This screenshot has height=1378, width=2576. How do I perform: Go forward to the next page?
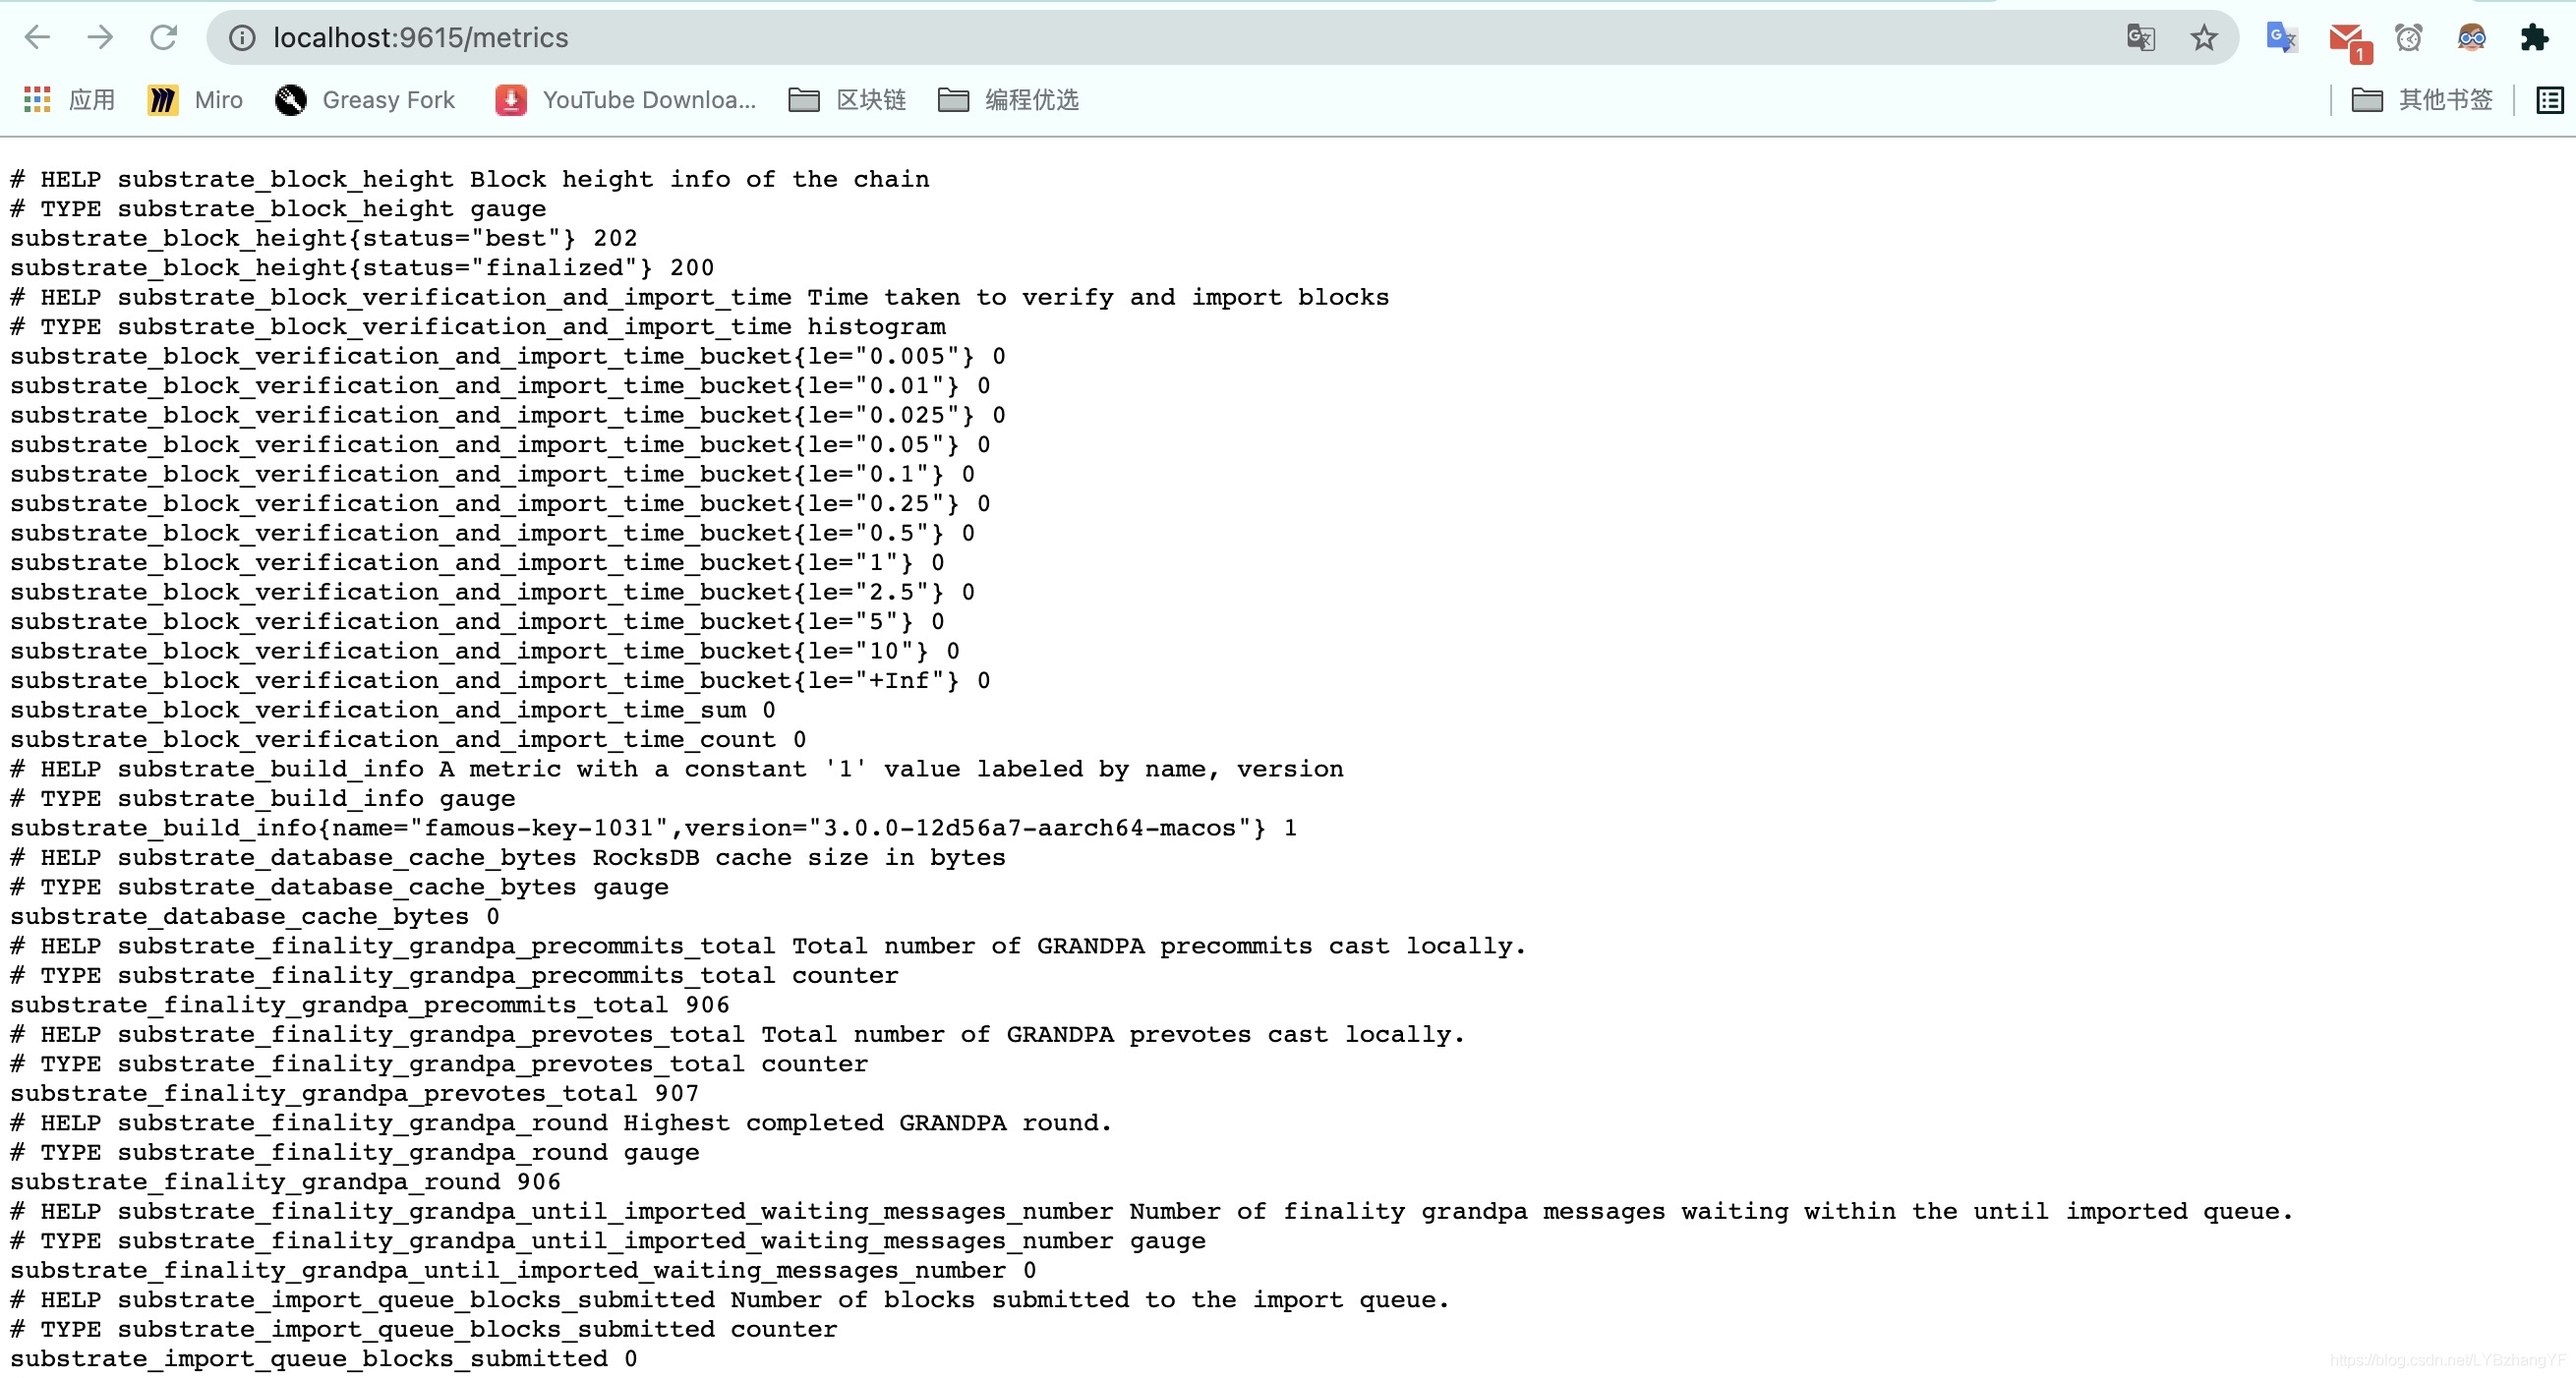(100, 38)
